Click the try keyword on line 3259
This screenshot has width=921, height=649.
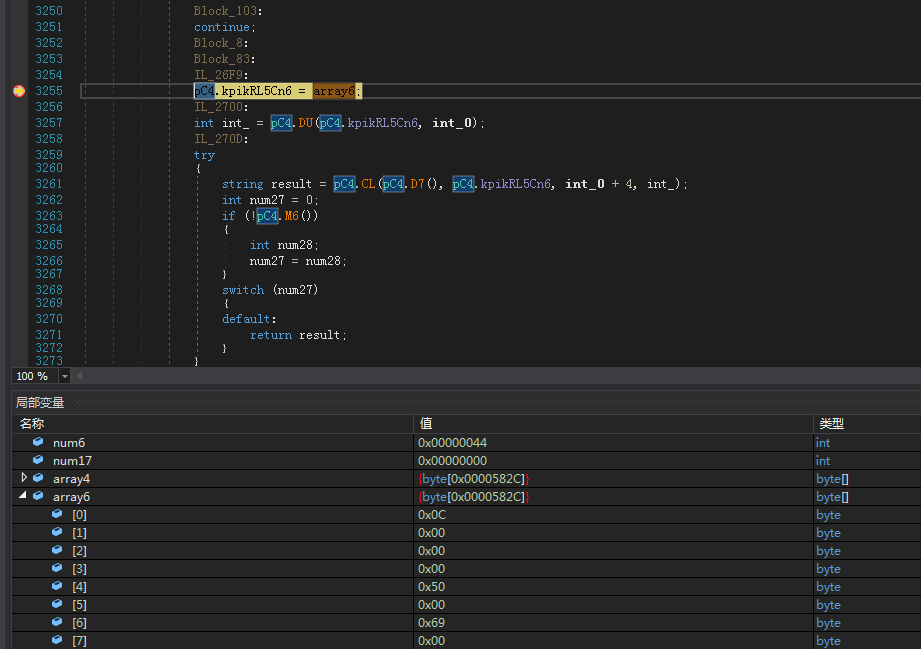coord(204,155)
